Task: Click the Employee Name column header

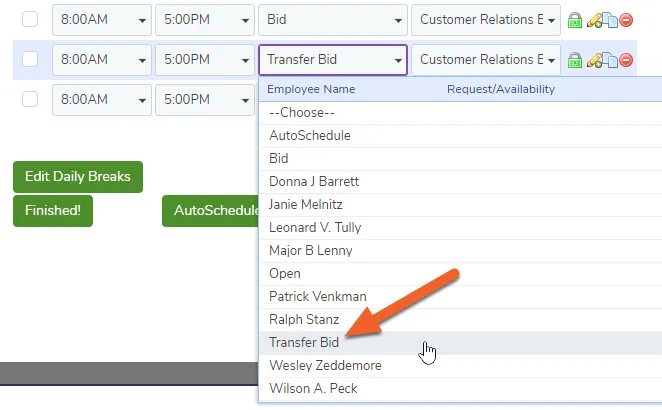Action: coord(311,89)
